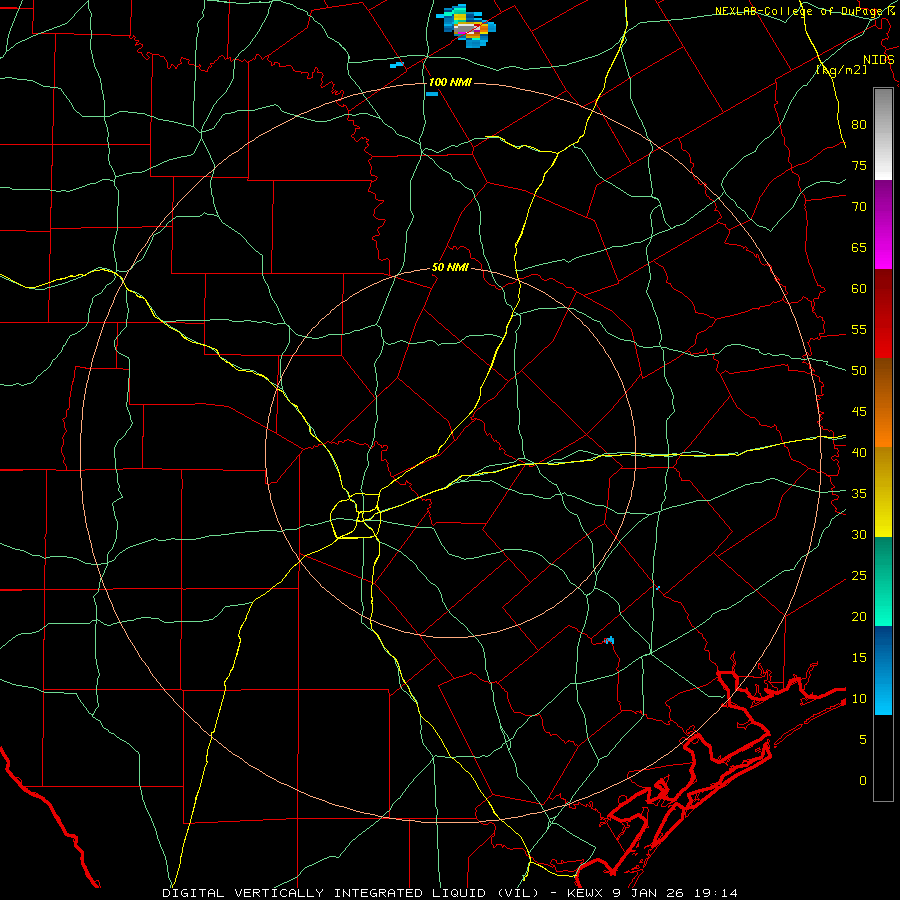
Task: Click the 80 value on the color scale
Action: (x=859, y=125)
